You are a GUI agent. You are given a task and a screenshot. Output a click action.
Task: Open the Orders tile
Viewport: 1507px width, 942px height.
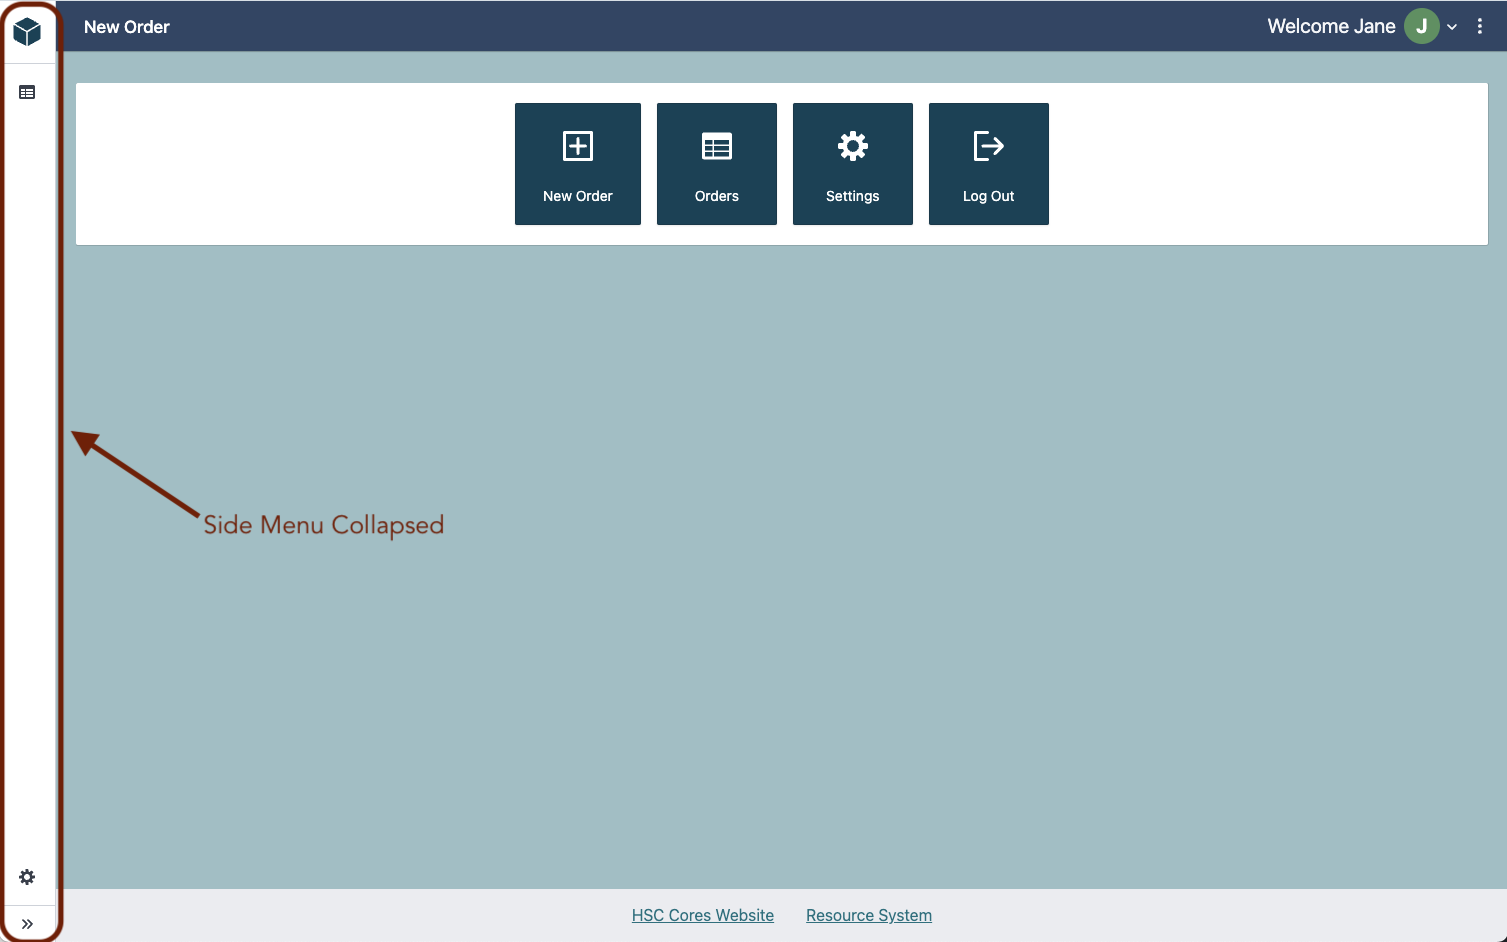point(717,164)
